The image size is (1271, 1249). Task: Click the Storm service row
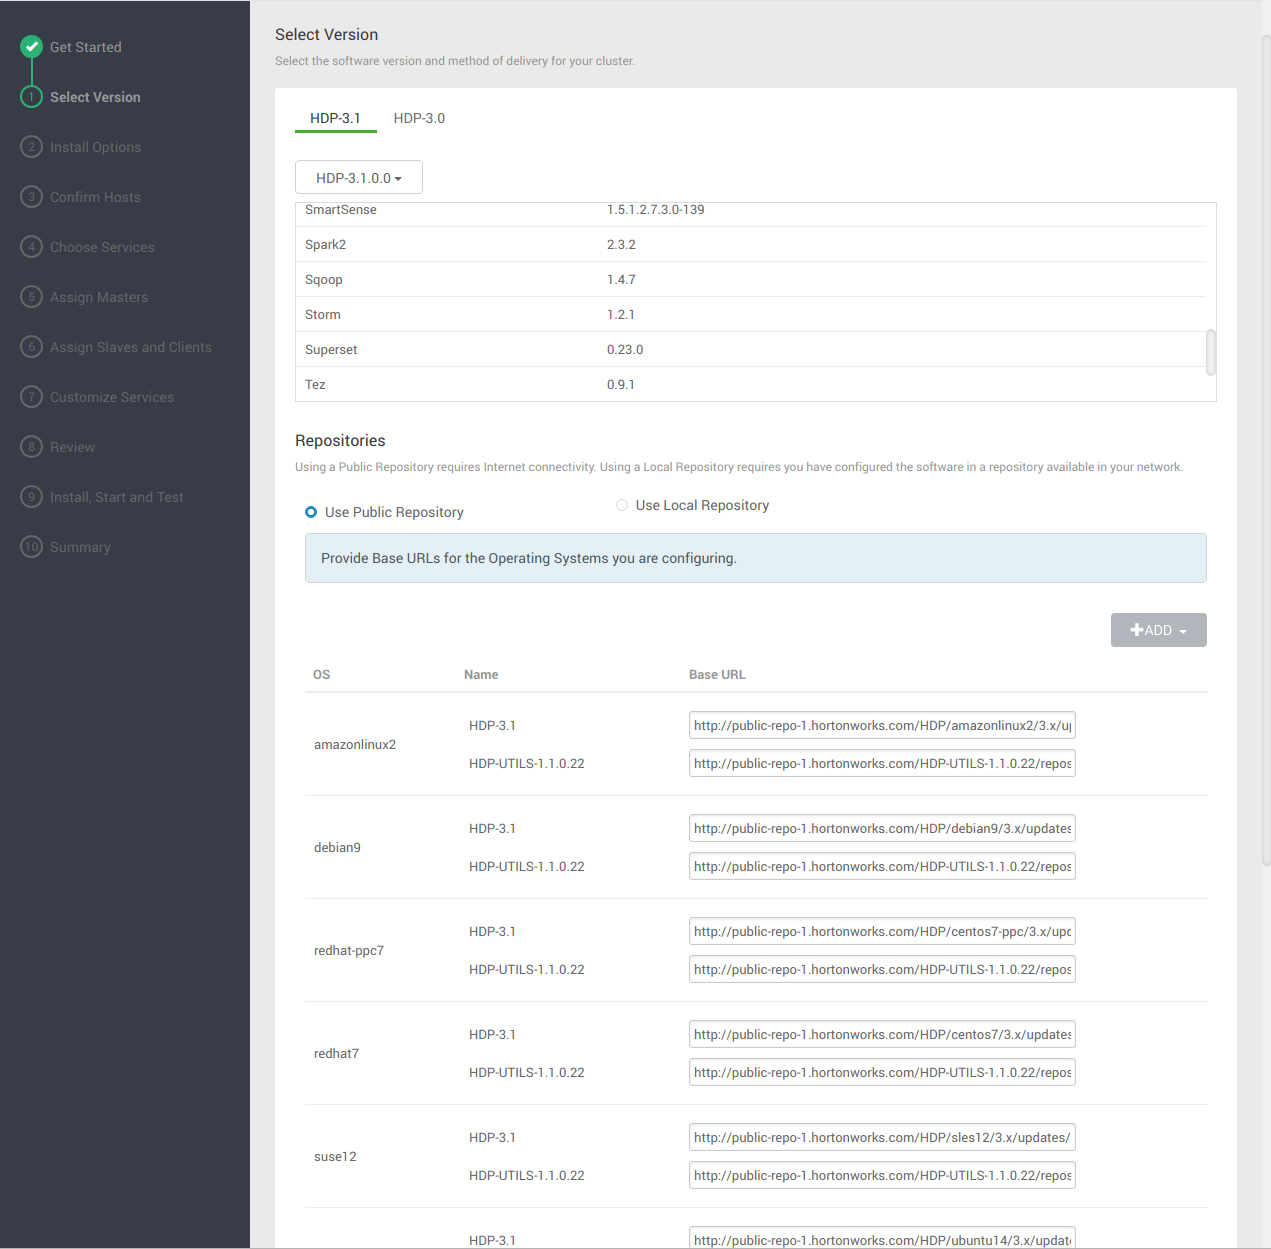pos(750,314)
